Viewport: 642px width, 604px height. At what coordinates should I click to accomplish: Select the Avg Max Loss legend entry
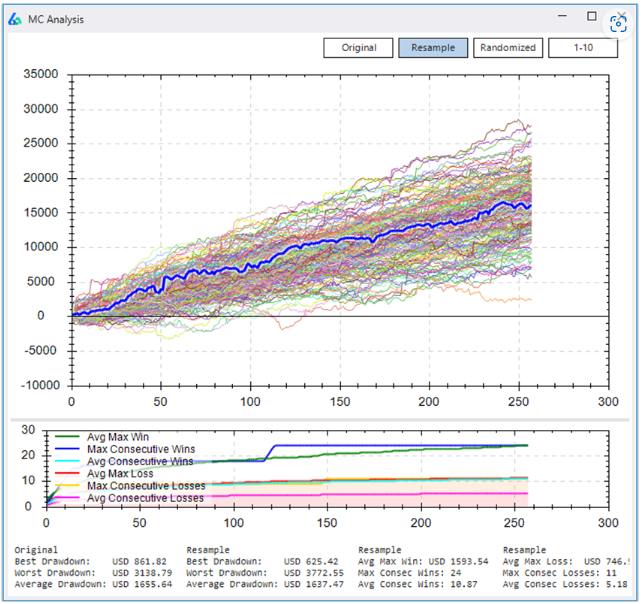(x=118, y=473)
